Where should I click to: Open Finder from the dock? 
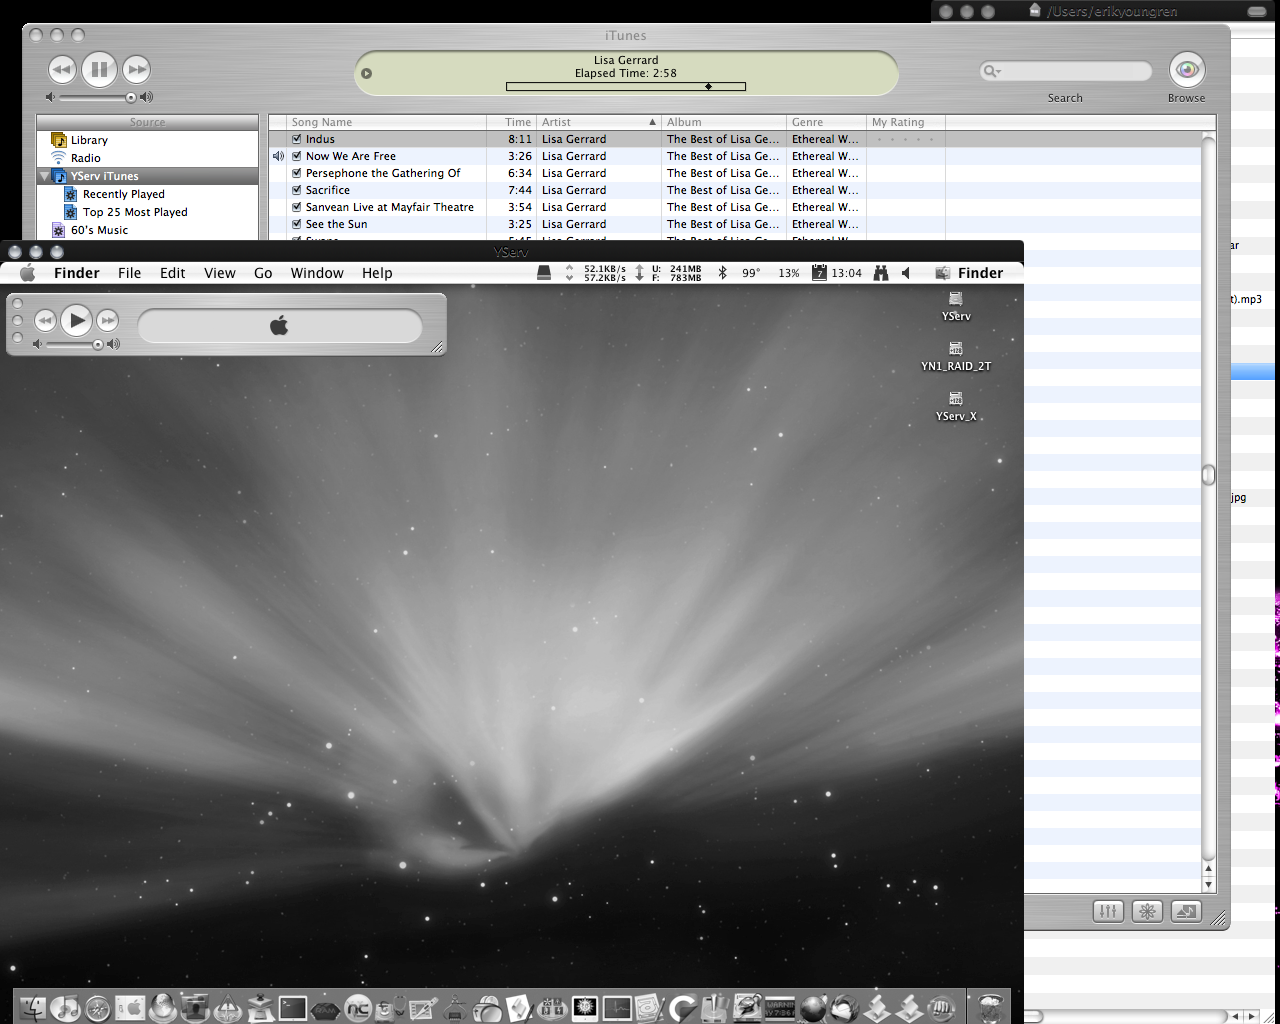[33, 1008]
